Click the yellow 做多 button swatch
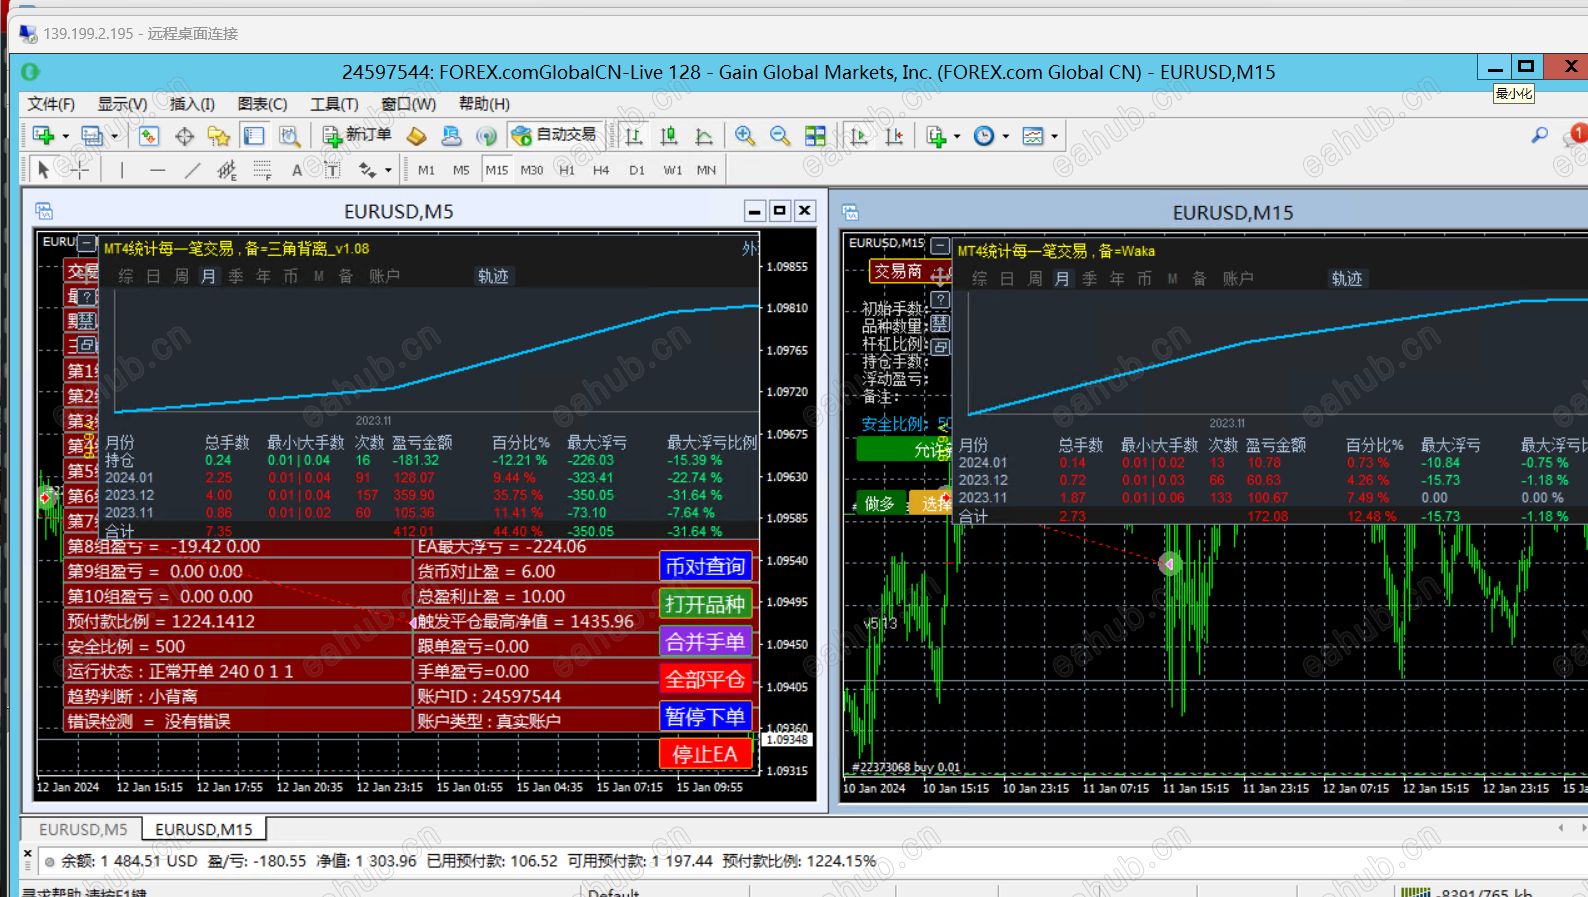Viewport: 1588px width, 897px height. pos(880,503)
